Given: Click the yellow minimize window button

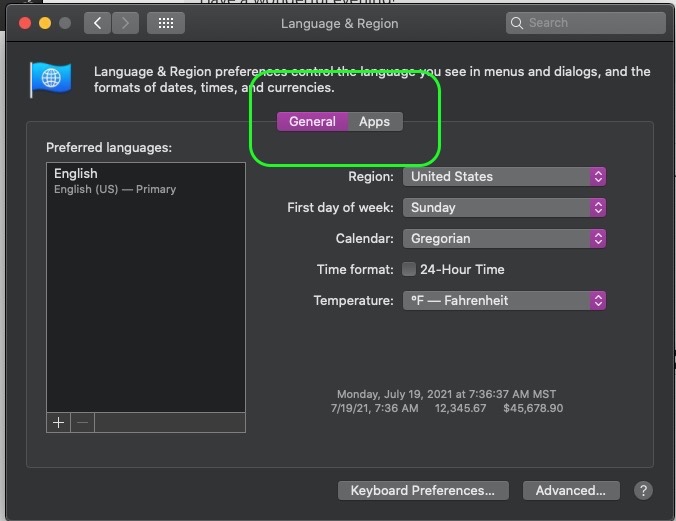Looking at the screenshot, I should tap(45, 23).
